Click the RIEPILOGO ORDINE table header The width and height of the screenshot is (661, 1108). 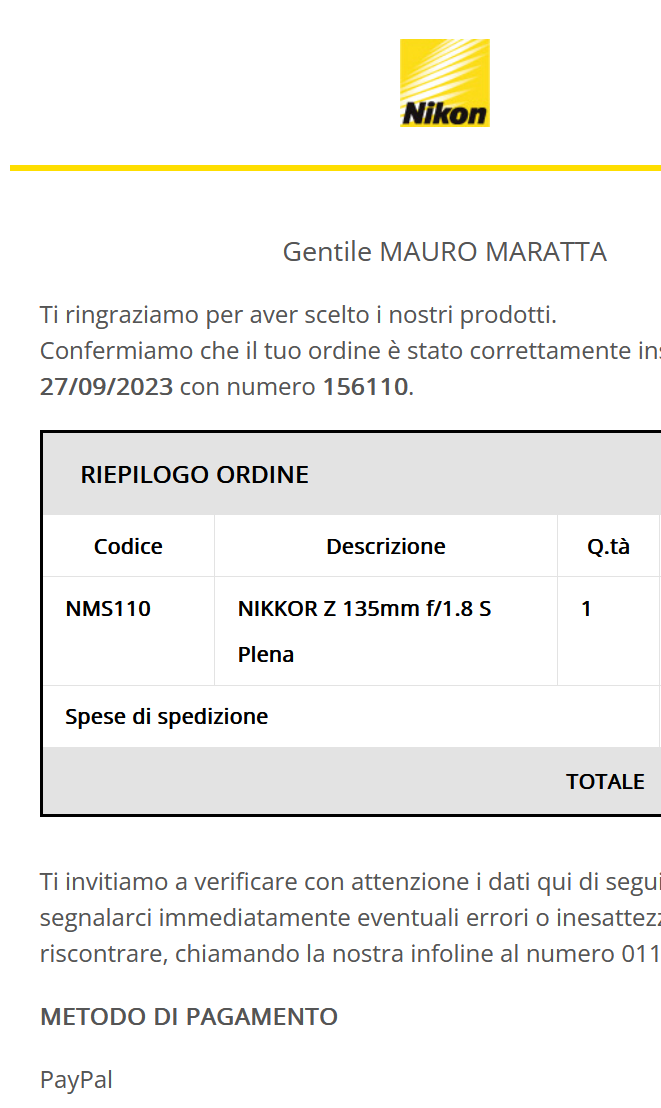(194, 474)
